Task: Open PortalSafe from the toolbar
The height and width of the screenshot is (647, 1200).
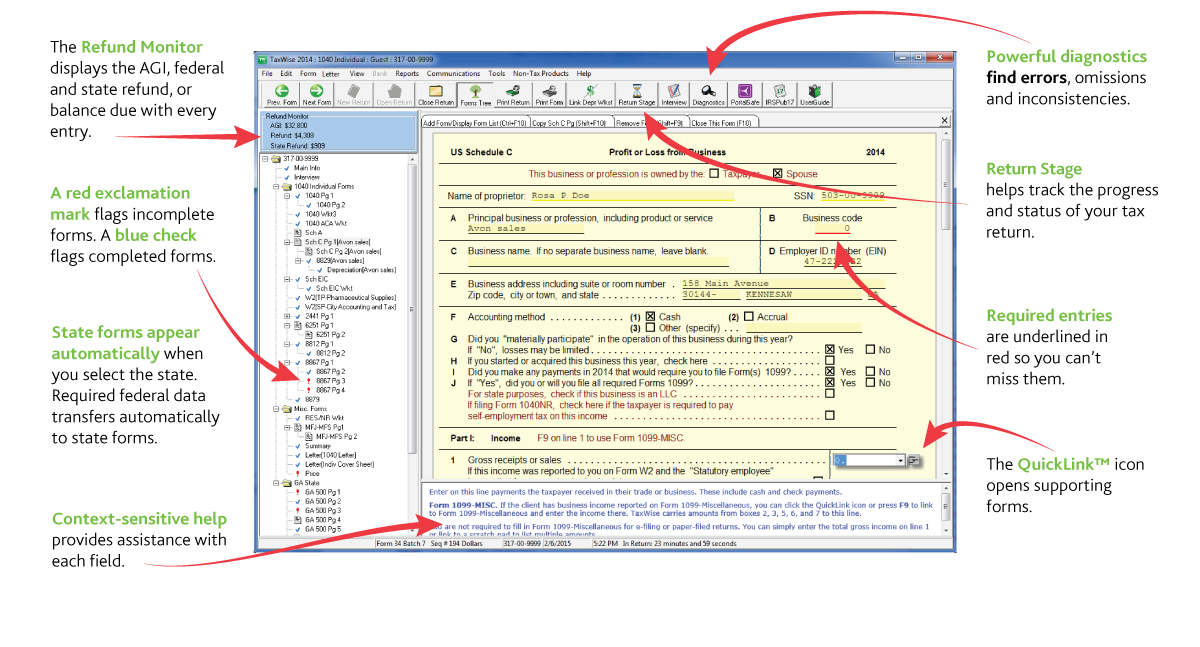Action: click(746, 94)
